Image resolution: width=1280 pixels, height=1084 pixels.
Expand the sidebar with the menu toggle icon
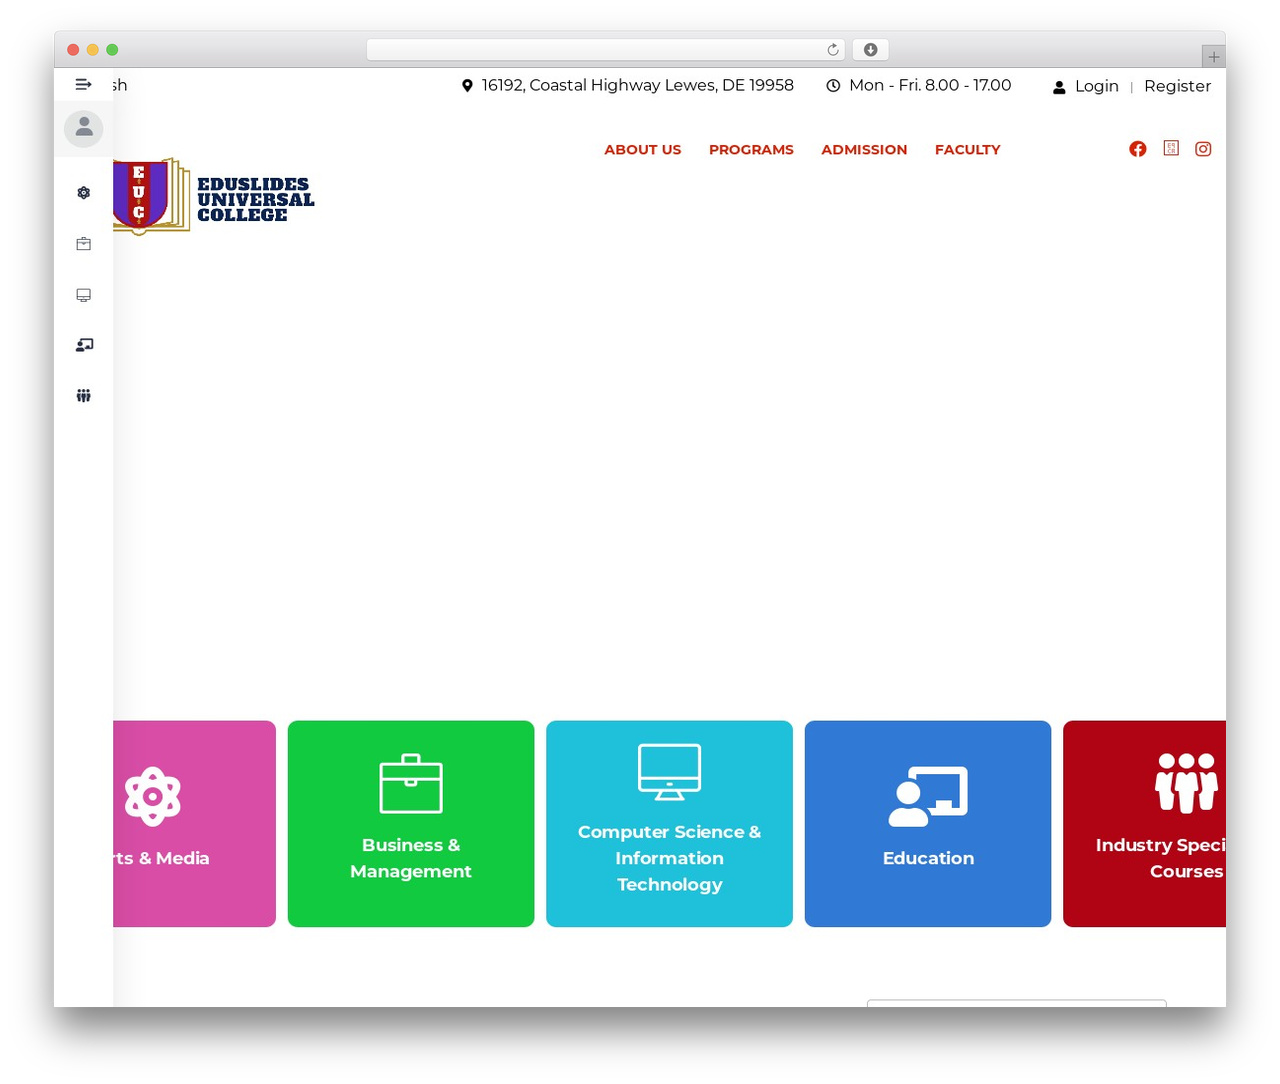(84, 85)
